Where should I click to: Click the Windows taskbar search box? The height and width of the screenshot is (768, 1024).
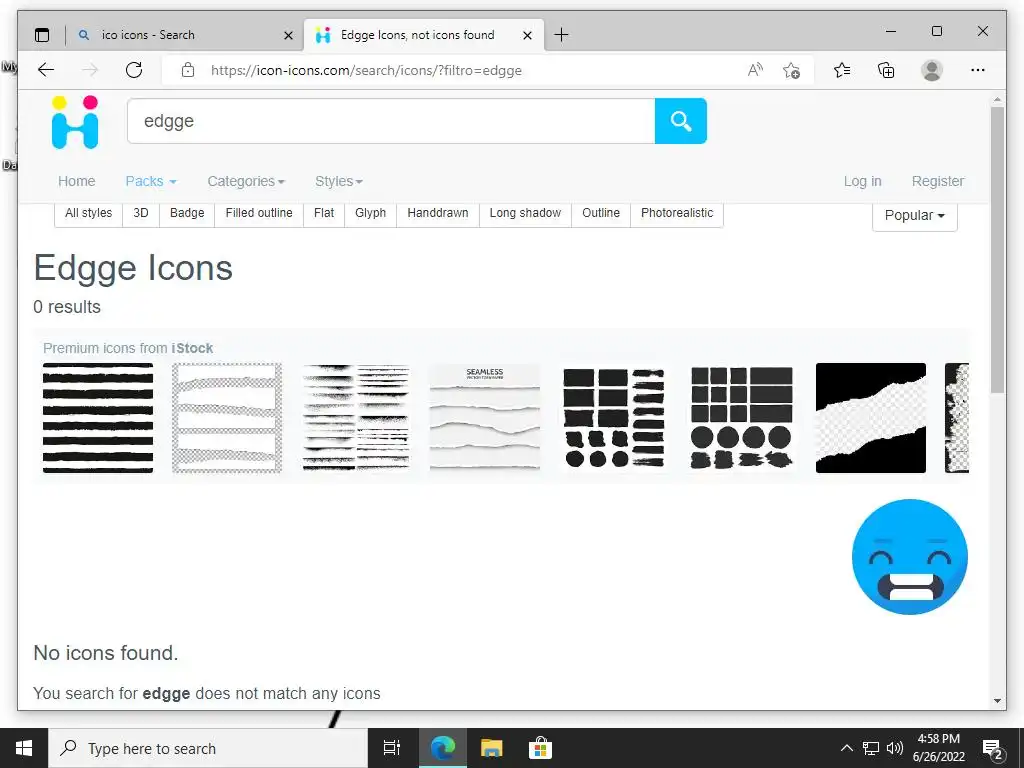coord(208,748)
